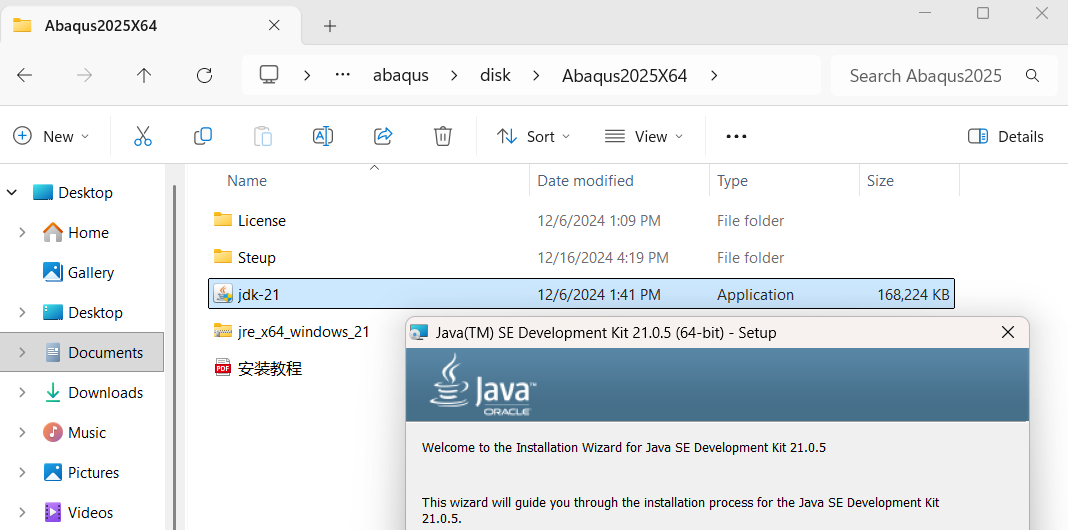Sort by the Name column header
The width and height of the screenshot is (1068, 530).
(x=247, y=181)
